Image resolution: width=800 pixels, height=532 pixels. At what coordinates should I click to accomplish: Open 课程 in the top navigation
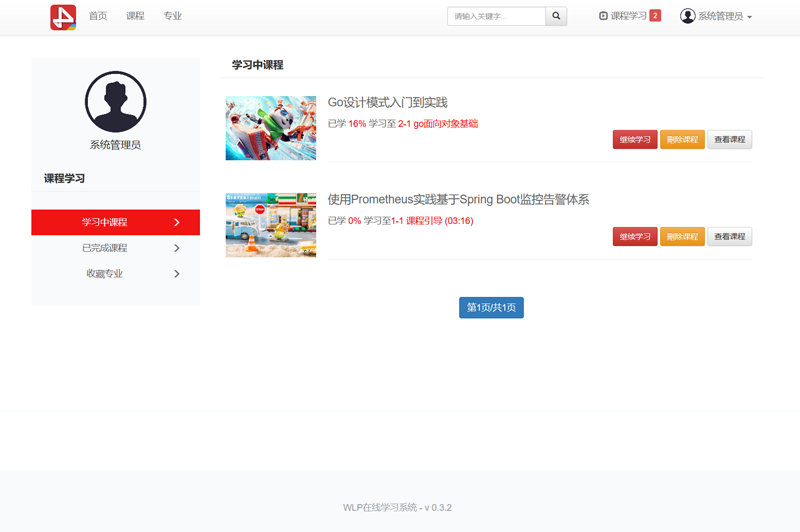pyautogui.click(x=135, y=16)
